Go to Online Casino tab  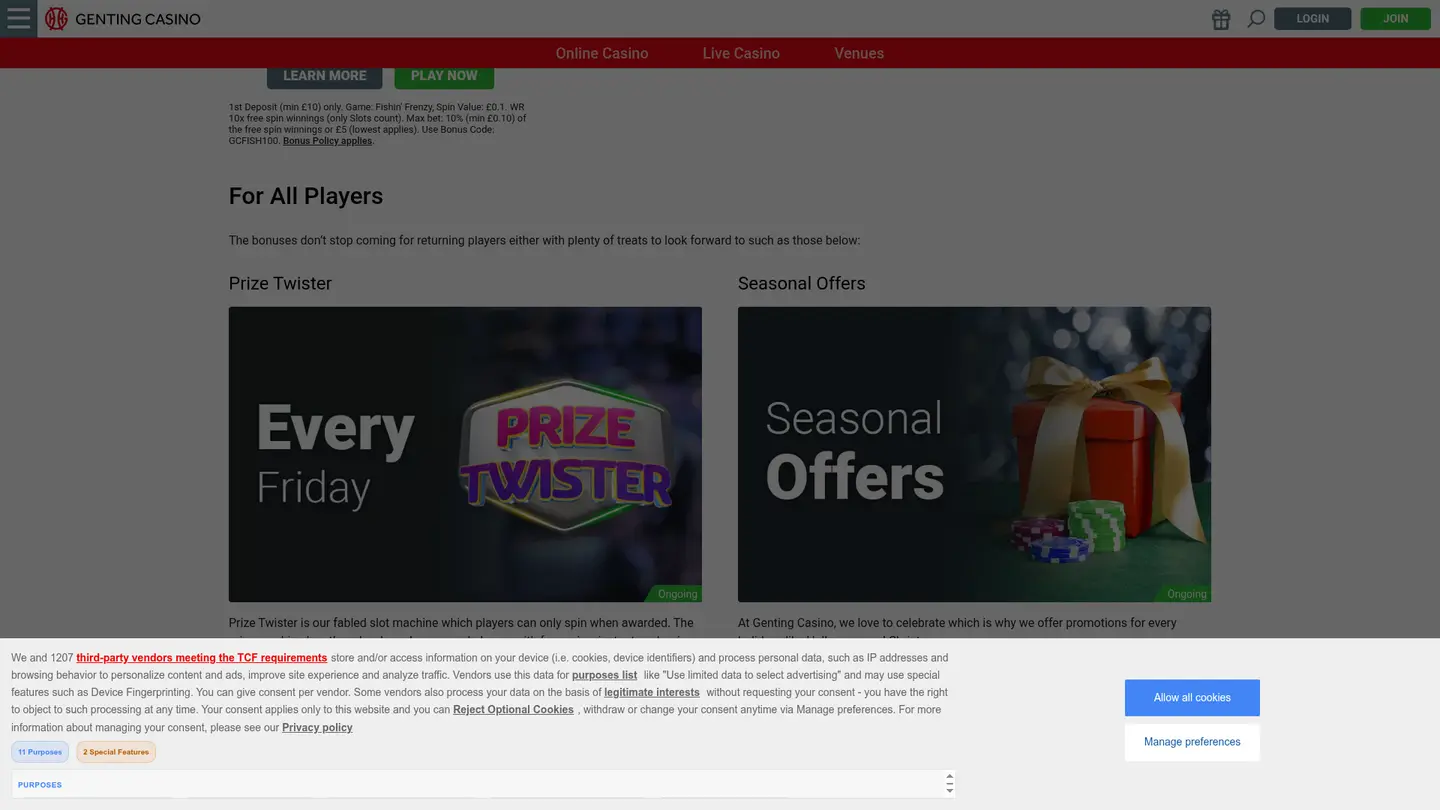point(602,53)
